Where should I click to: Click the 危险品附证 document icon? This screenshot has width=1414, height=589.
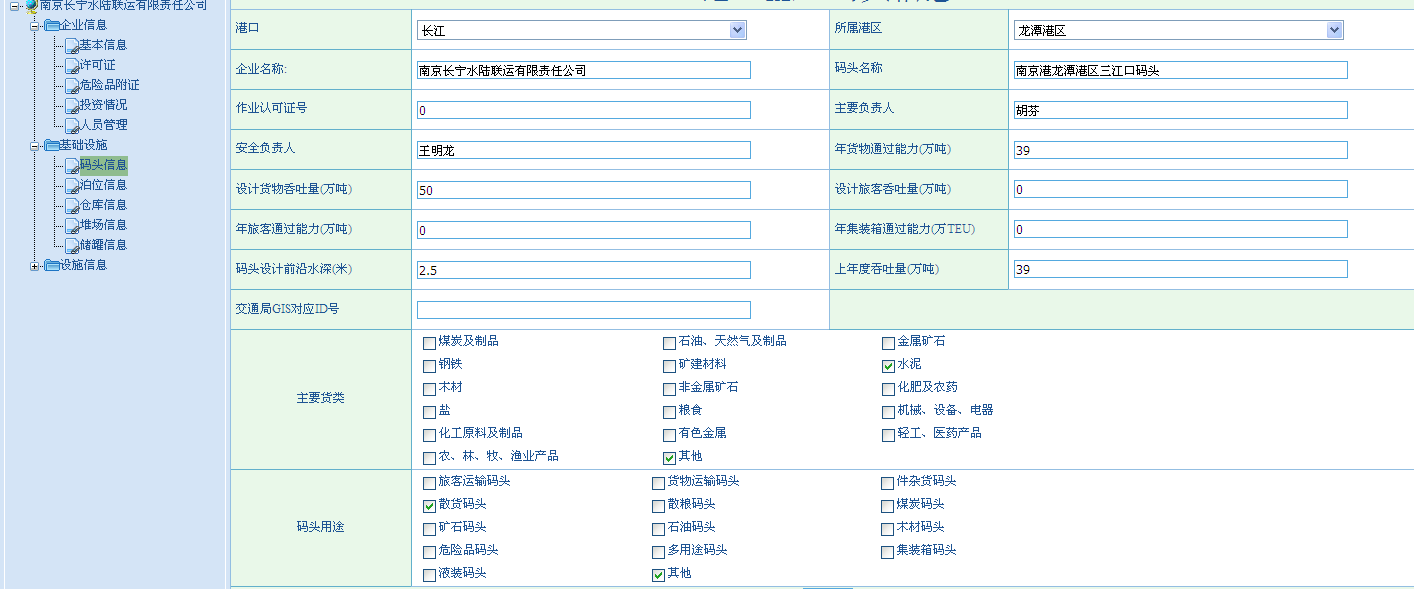tap(72, 85)
